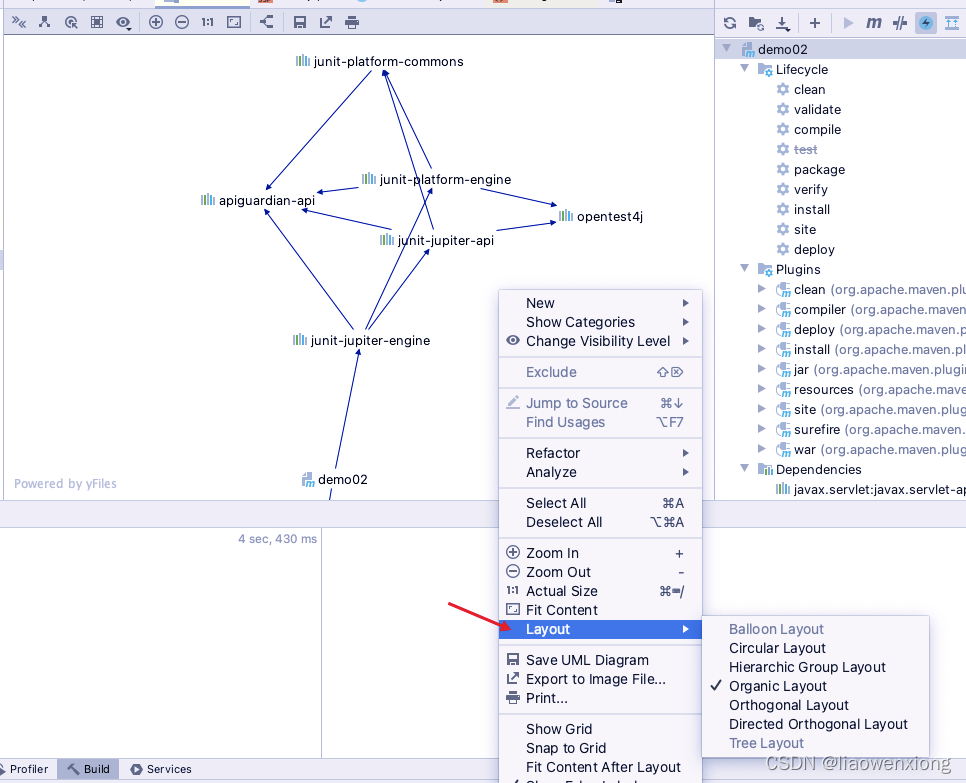The image size is (966, 783).
Task: Open the Services tool window tab
Action: (161, 769)
